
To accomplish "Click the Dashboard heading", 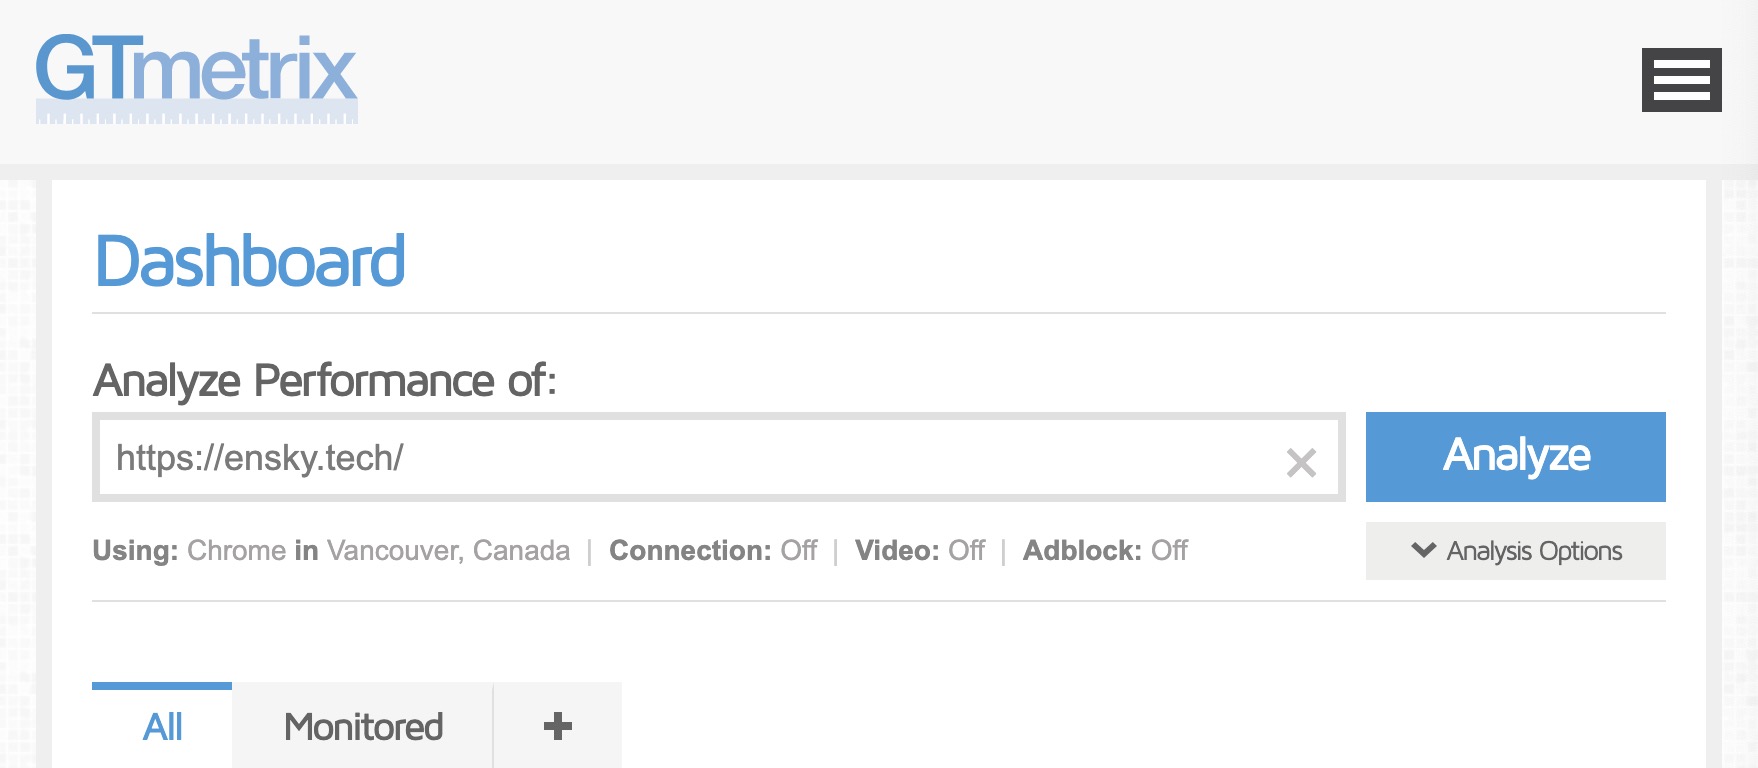I will point(250,261).
